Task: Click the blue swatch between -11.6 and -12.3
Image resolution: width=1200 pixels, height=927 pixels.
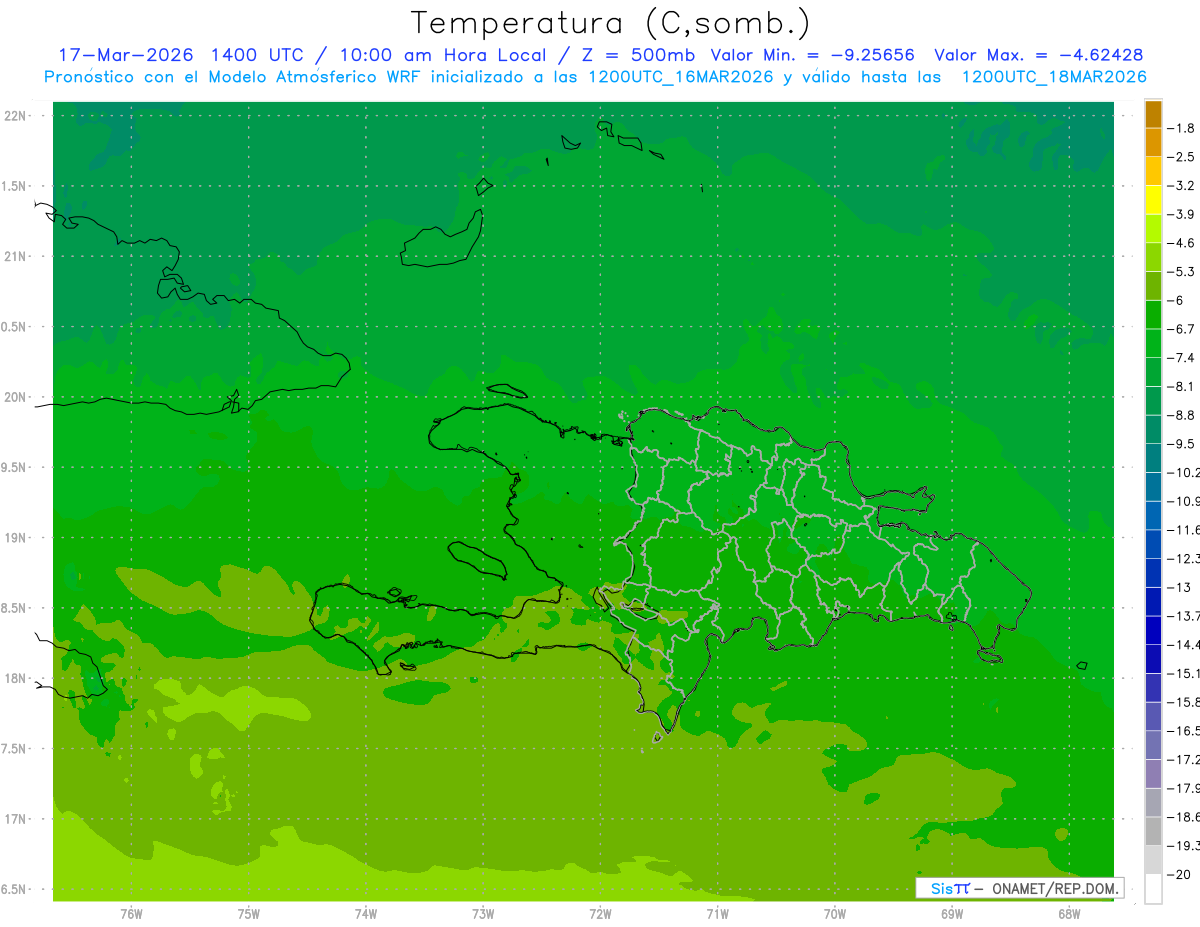Action: [1153, 544]
